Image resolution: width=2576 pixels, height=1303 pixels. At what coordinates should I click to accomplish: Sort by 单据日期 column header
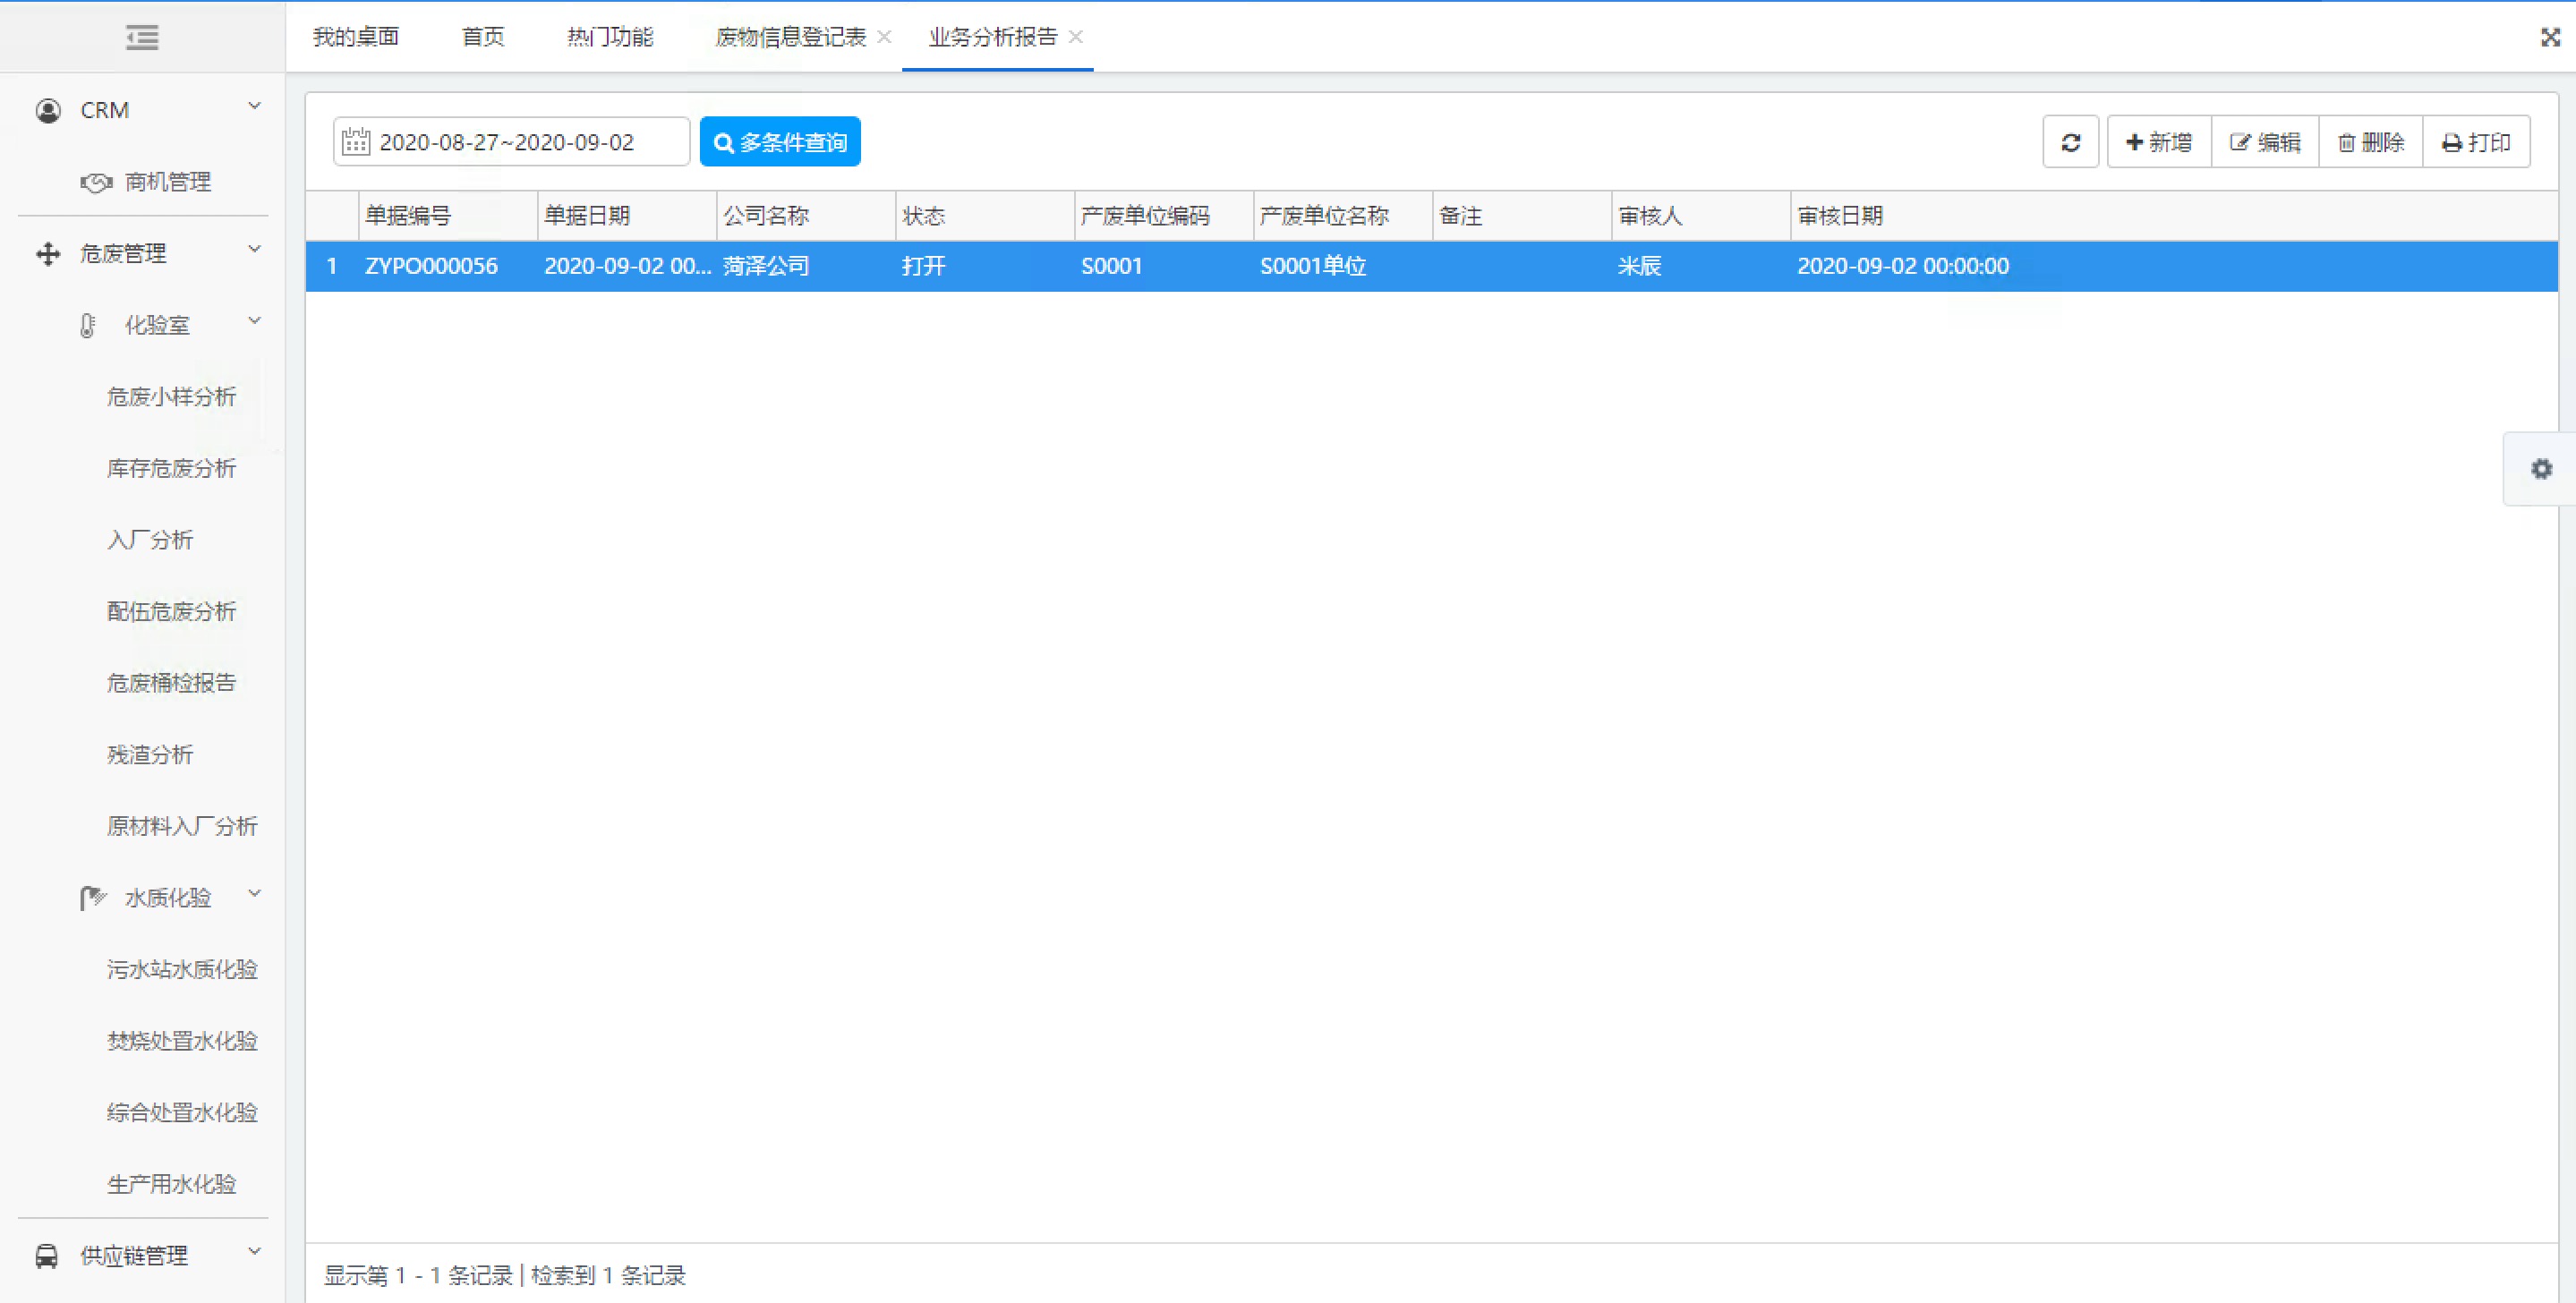[627, 216]
